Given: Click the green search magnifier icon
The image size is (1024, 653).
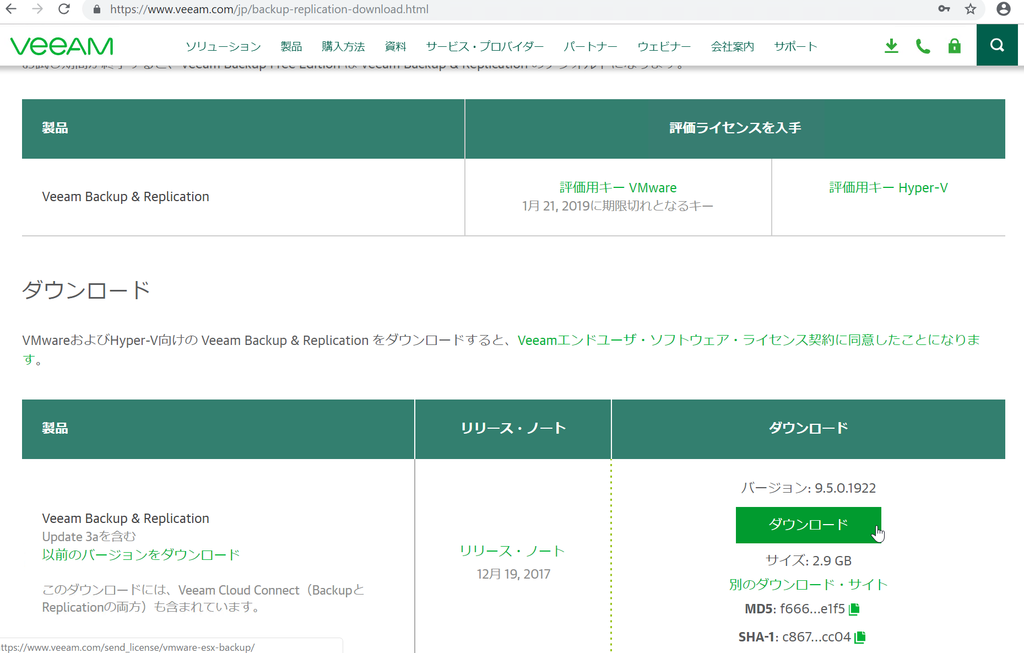Looking at the screenshot, I should click(x=996, y=45).
